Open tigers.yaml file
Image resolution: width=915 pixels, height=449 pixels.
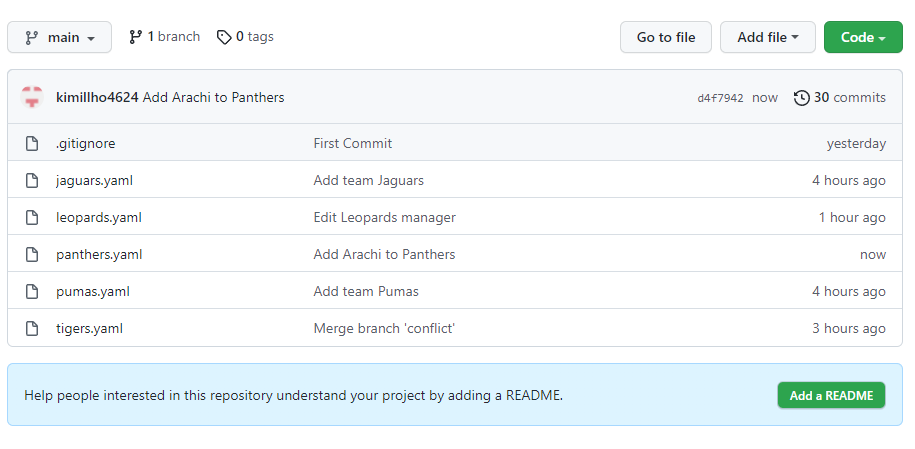tap(89, 328)
